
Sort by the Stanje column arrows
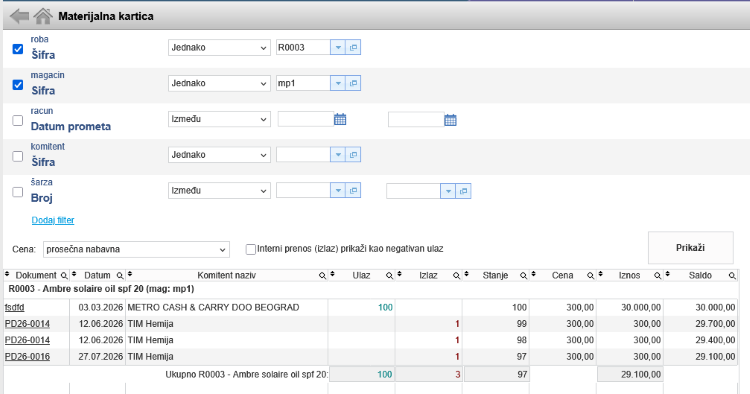466,274
